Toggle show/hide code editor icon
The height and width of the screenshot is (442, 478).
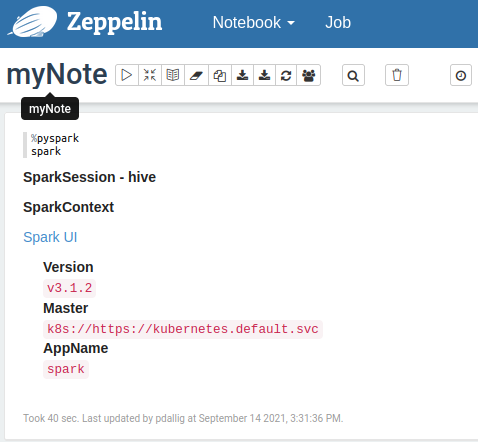point(150,75)
